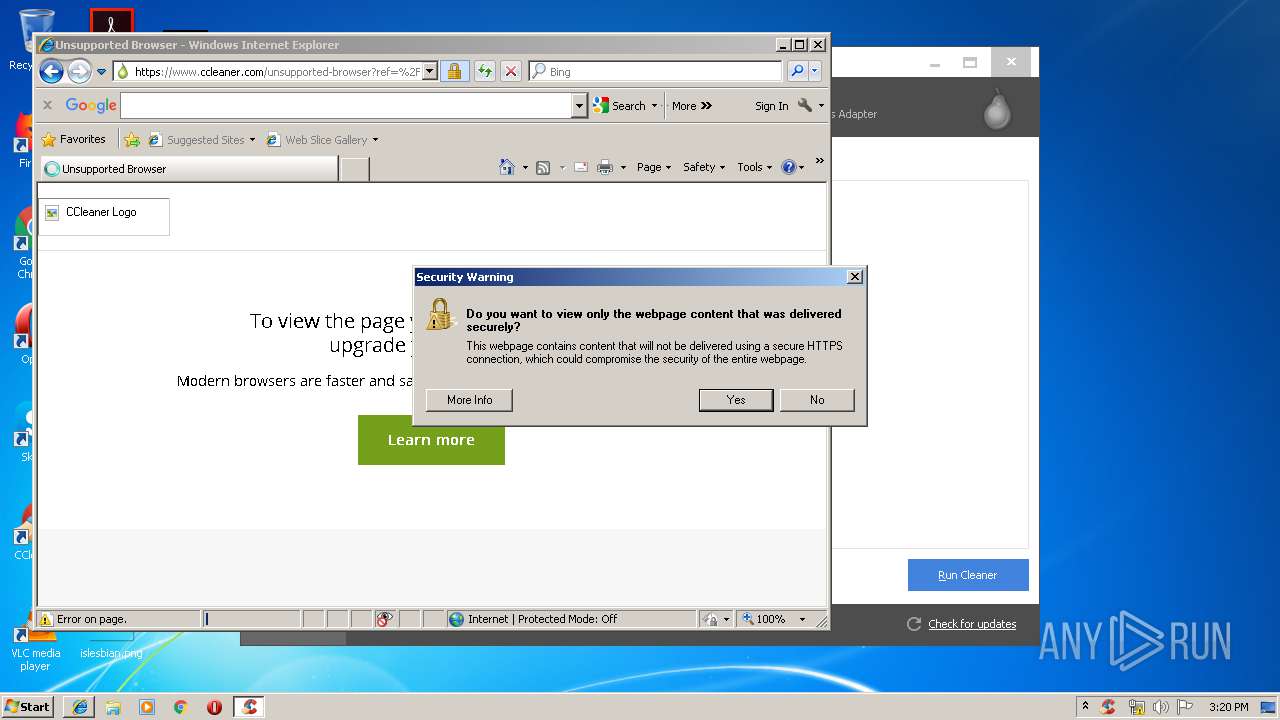Click the Add to Favorites Bar icon
The width and height of the screenshot is (1280, 720).
point(131,139)
